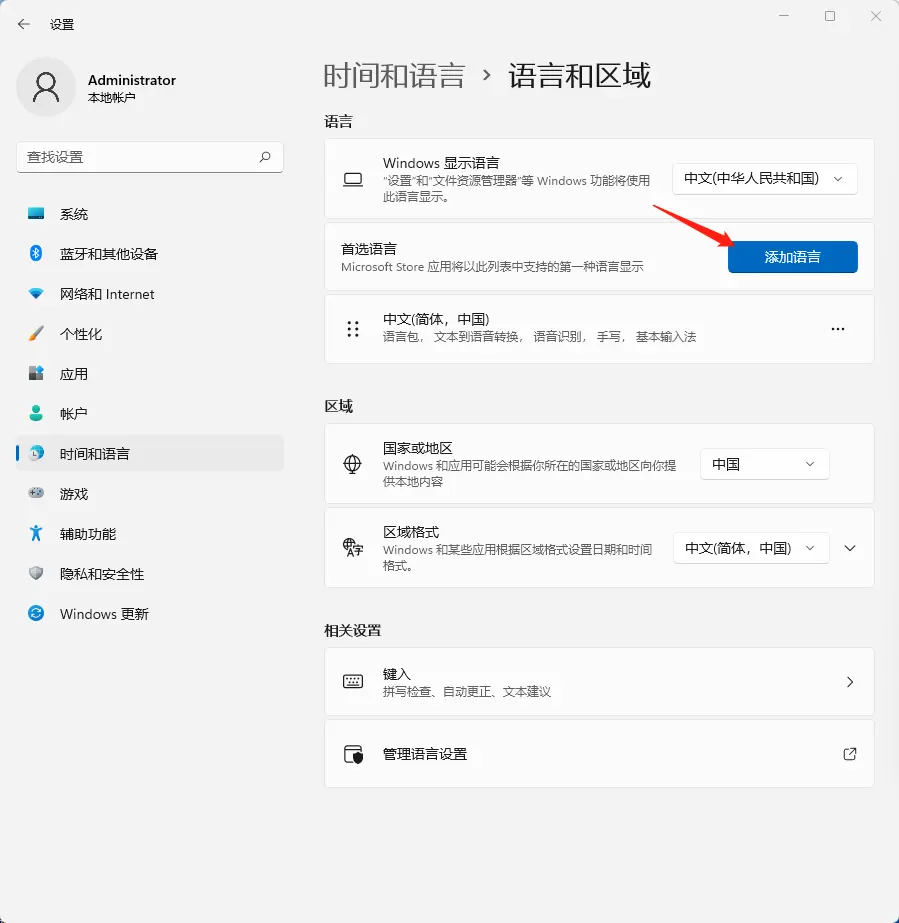Open the 国家或地区 dropdown showing 中国
899x923 pixels.
pyautogui.click(x=764, y=464)
